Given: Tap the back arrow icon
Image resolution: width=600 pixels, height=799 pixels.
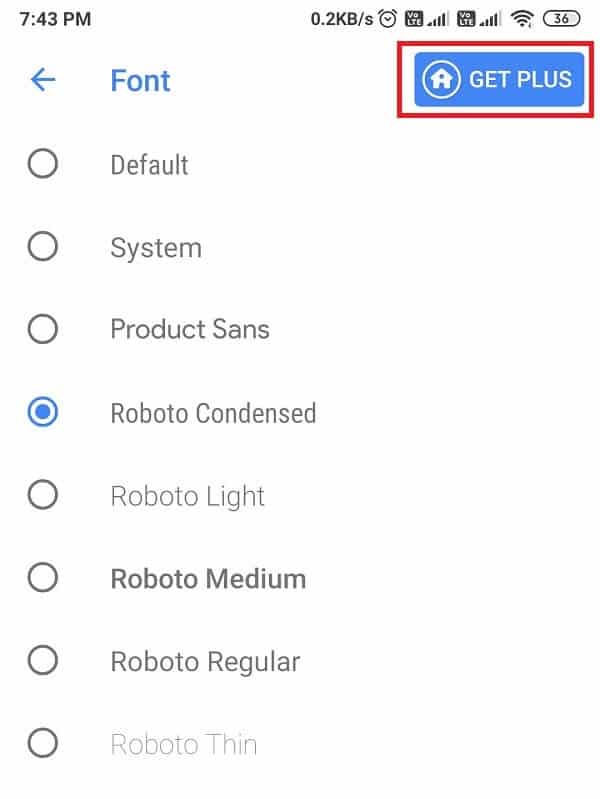Looking at the screenshot, I should pyautogui.click(x=43, y=80).
